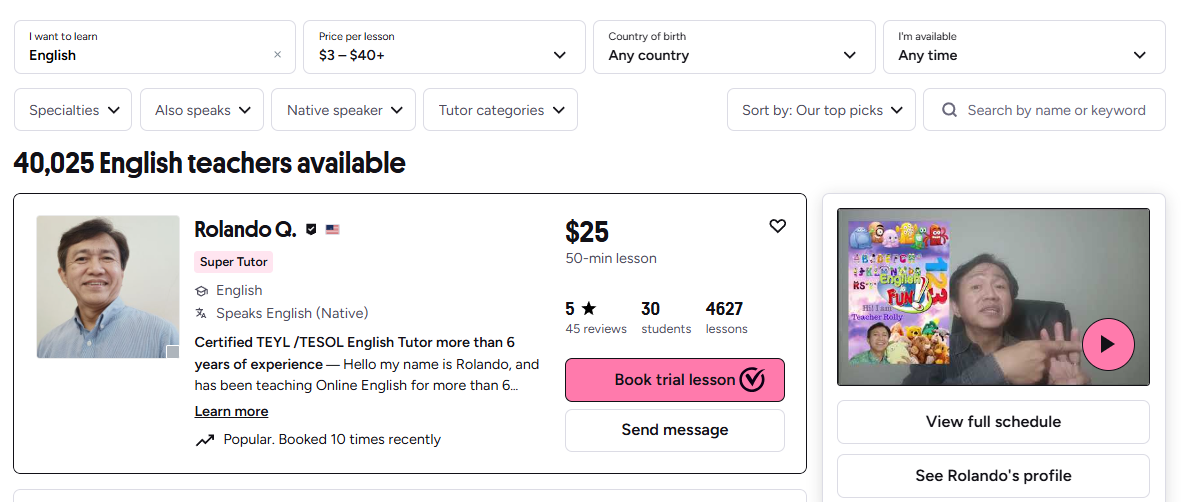Open the I'm available time dropdown
The height and width of the screenshot is (502, 1181).
click(x=1023, y=47)
